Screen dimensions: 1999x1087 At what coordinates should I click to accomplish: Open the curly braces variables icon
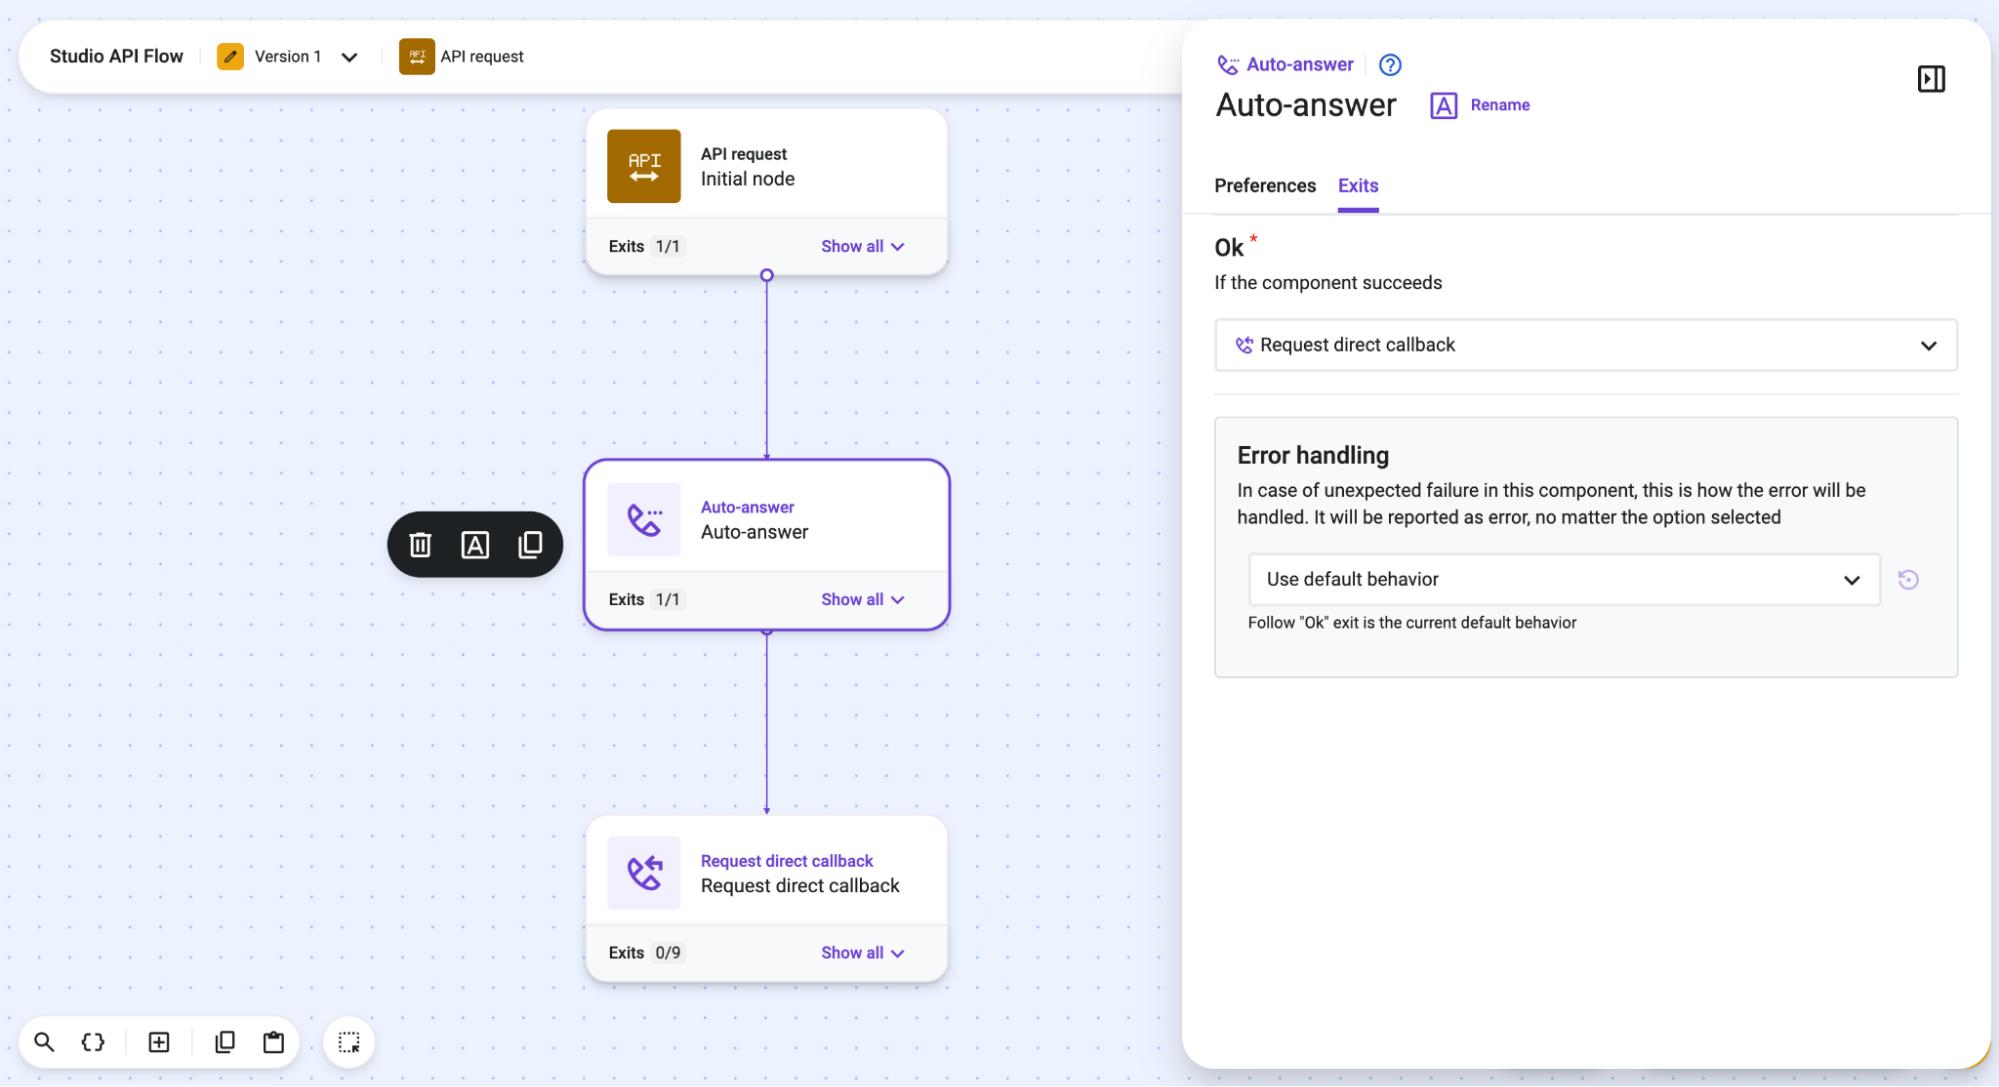[x=93, y=1042]
